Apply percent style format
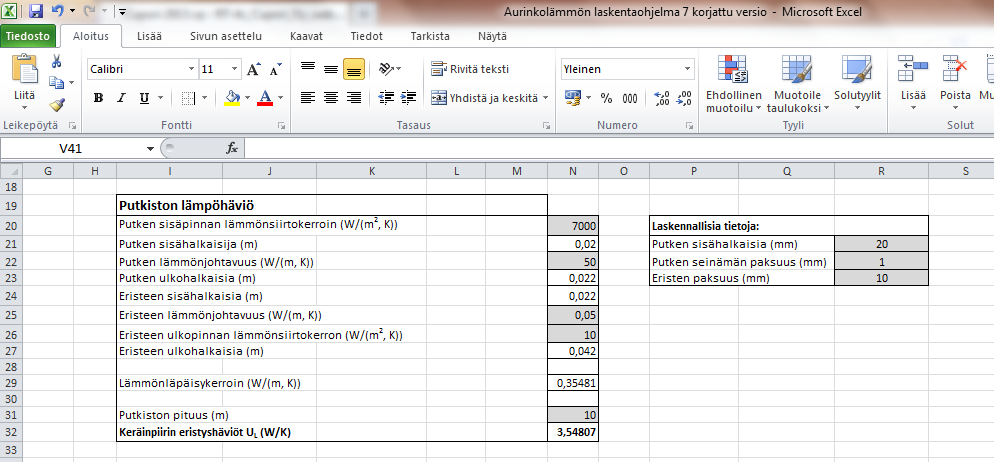 (x=607, y=98)
